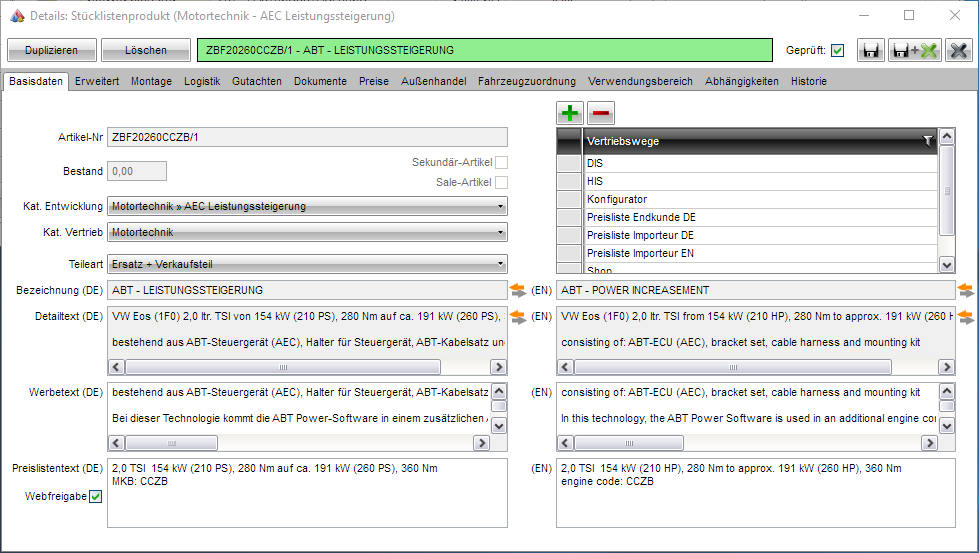
Task: Click the Detailtext (DE) scroll-left arrow
Action: (x=117, y=366)
